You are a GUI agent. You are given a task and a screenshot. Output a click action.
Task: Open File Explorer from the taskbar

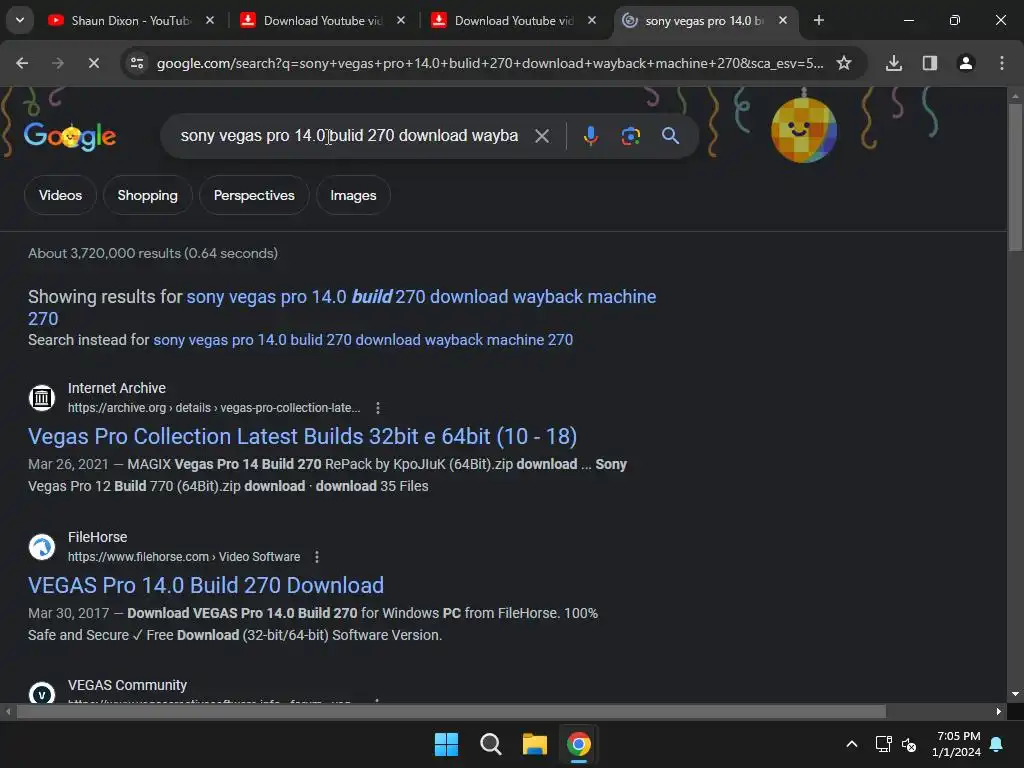pyautogui.click(x=535, y=744)
